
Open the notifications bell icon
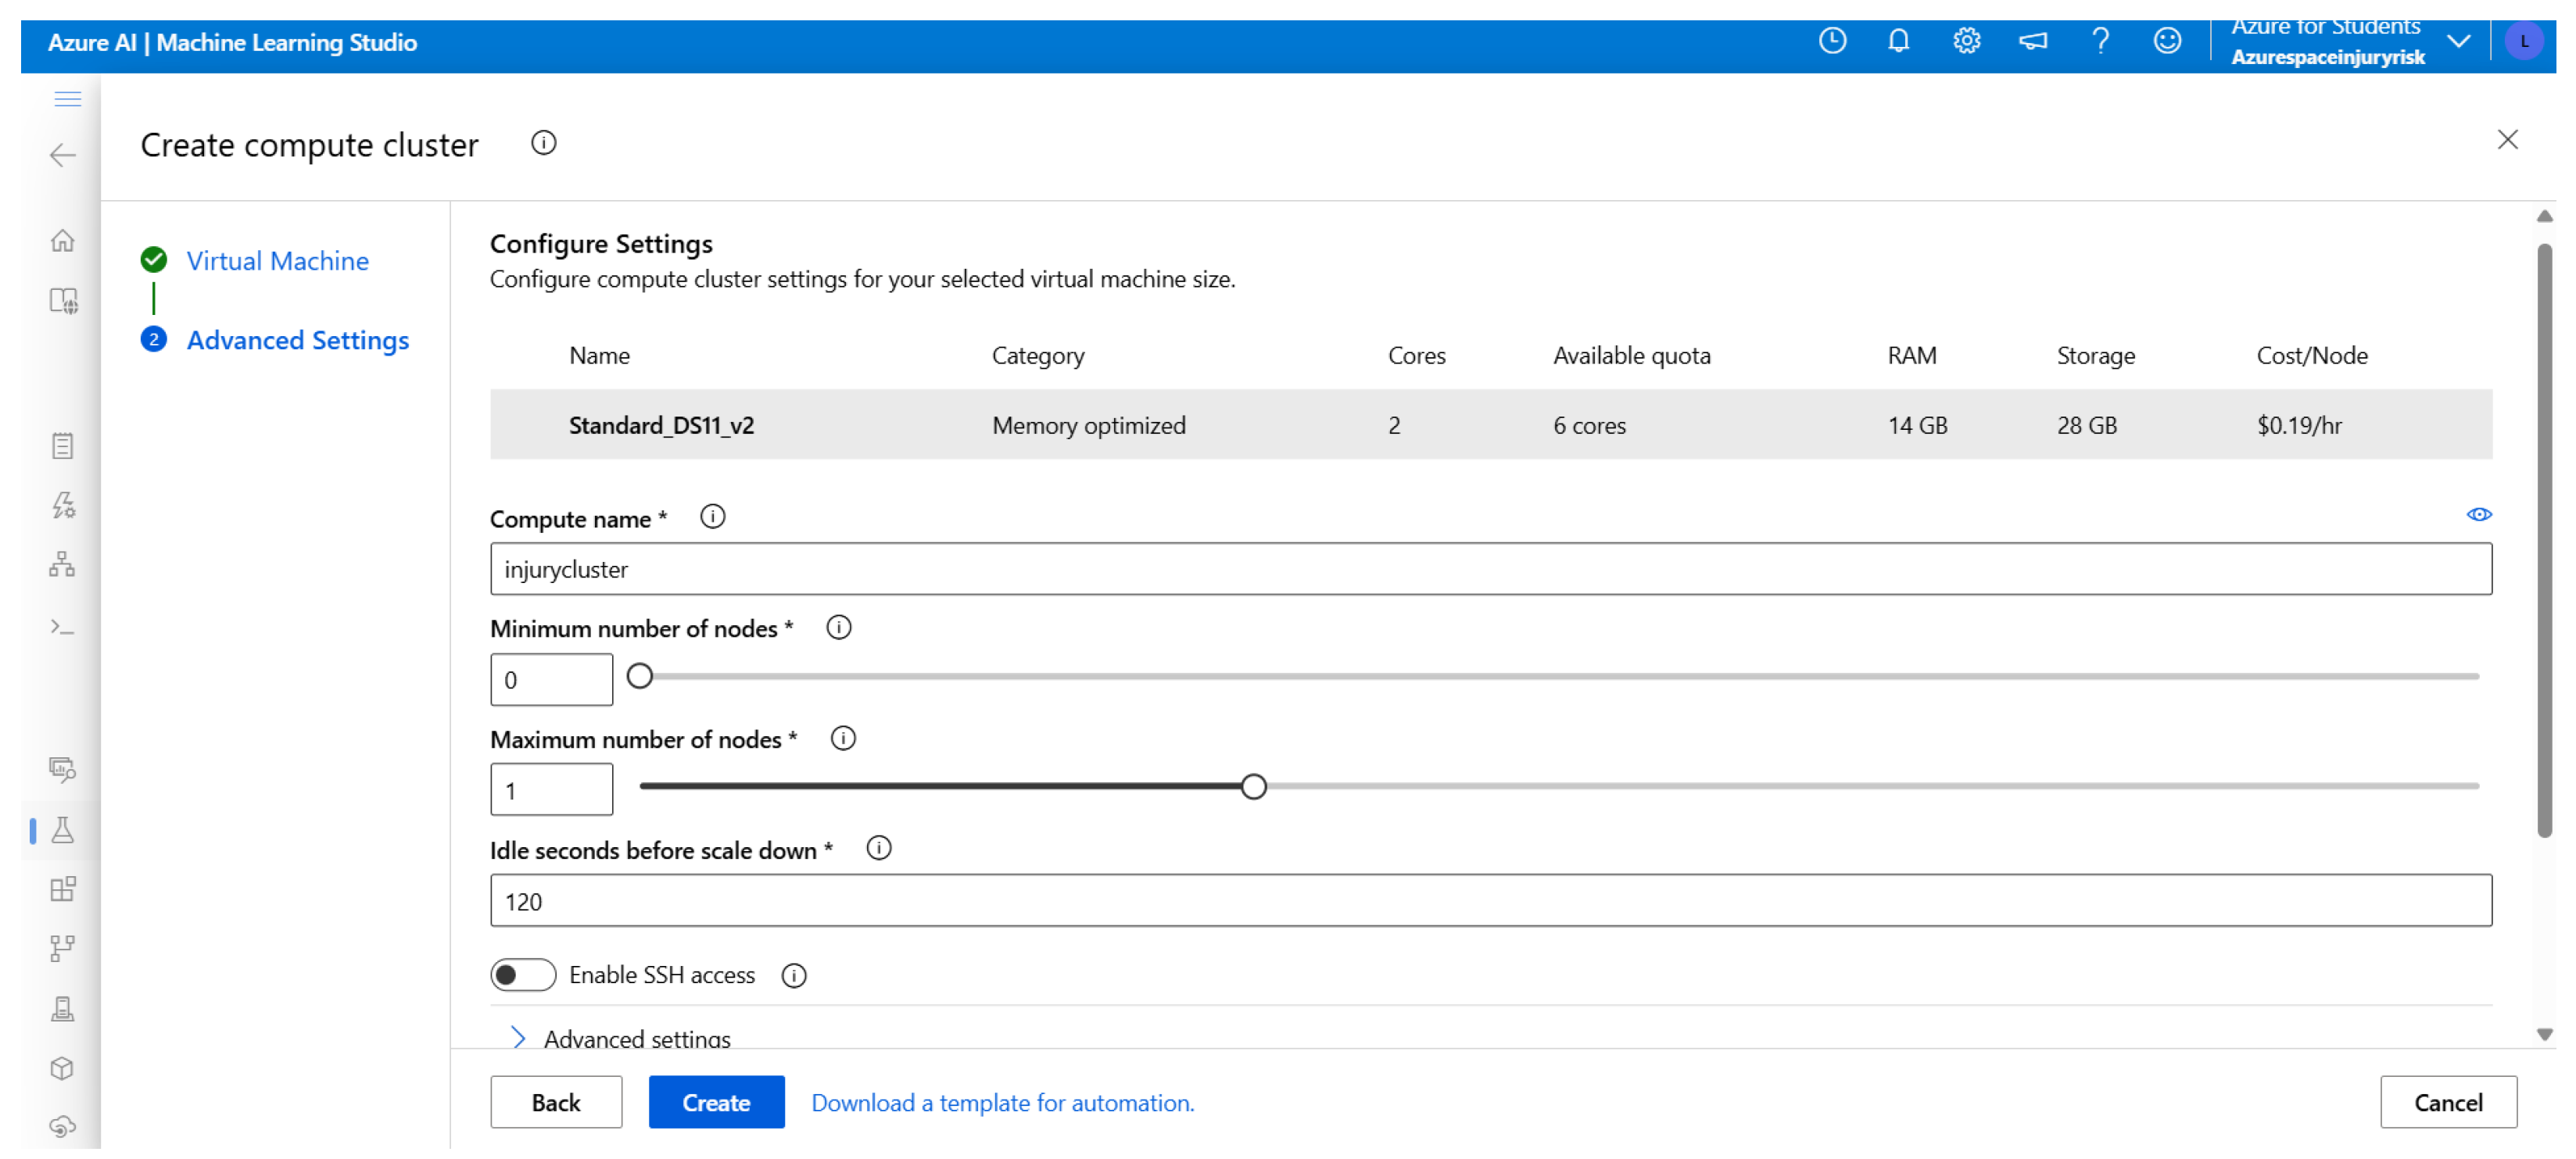pos(1898,41)
